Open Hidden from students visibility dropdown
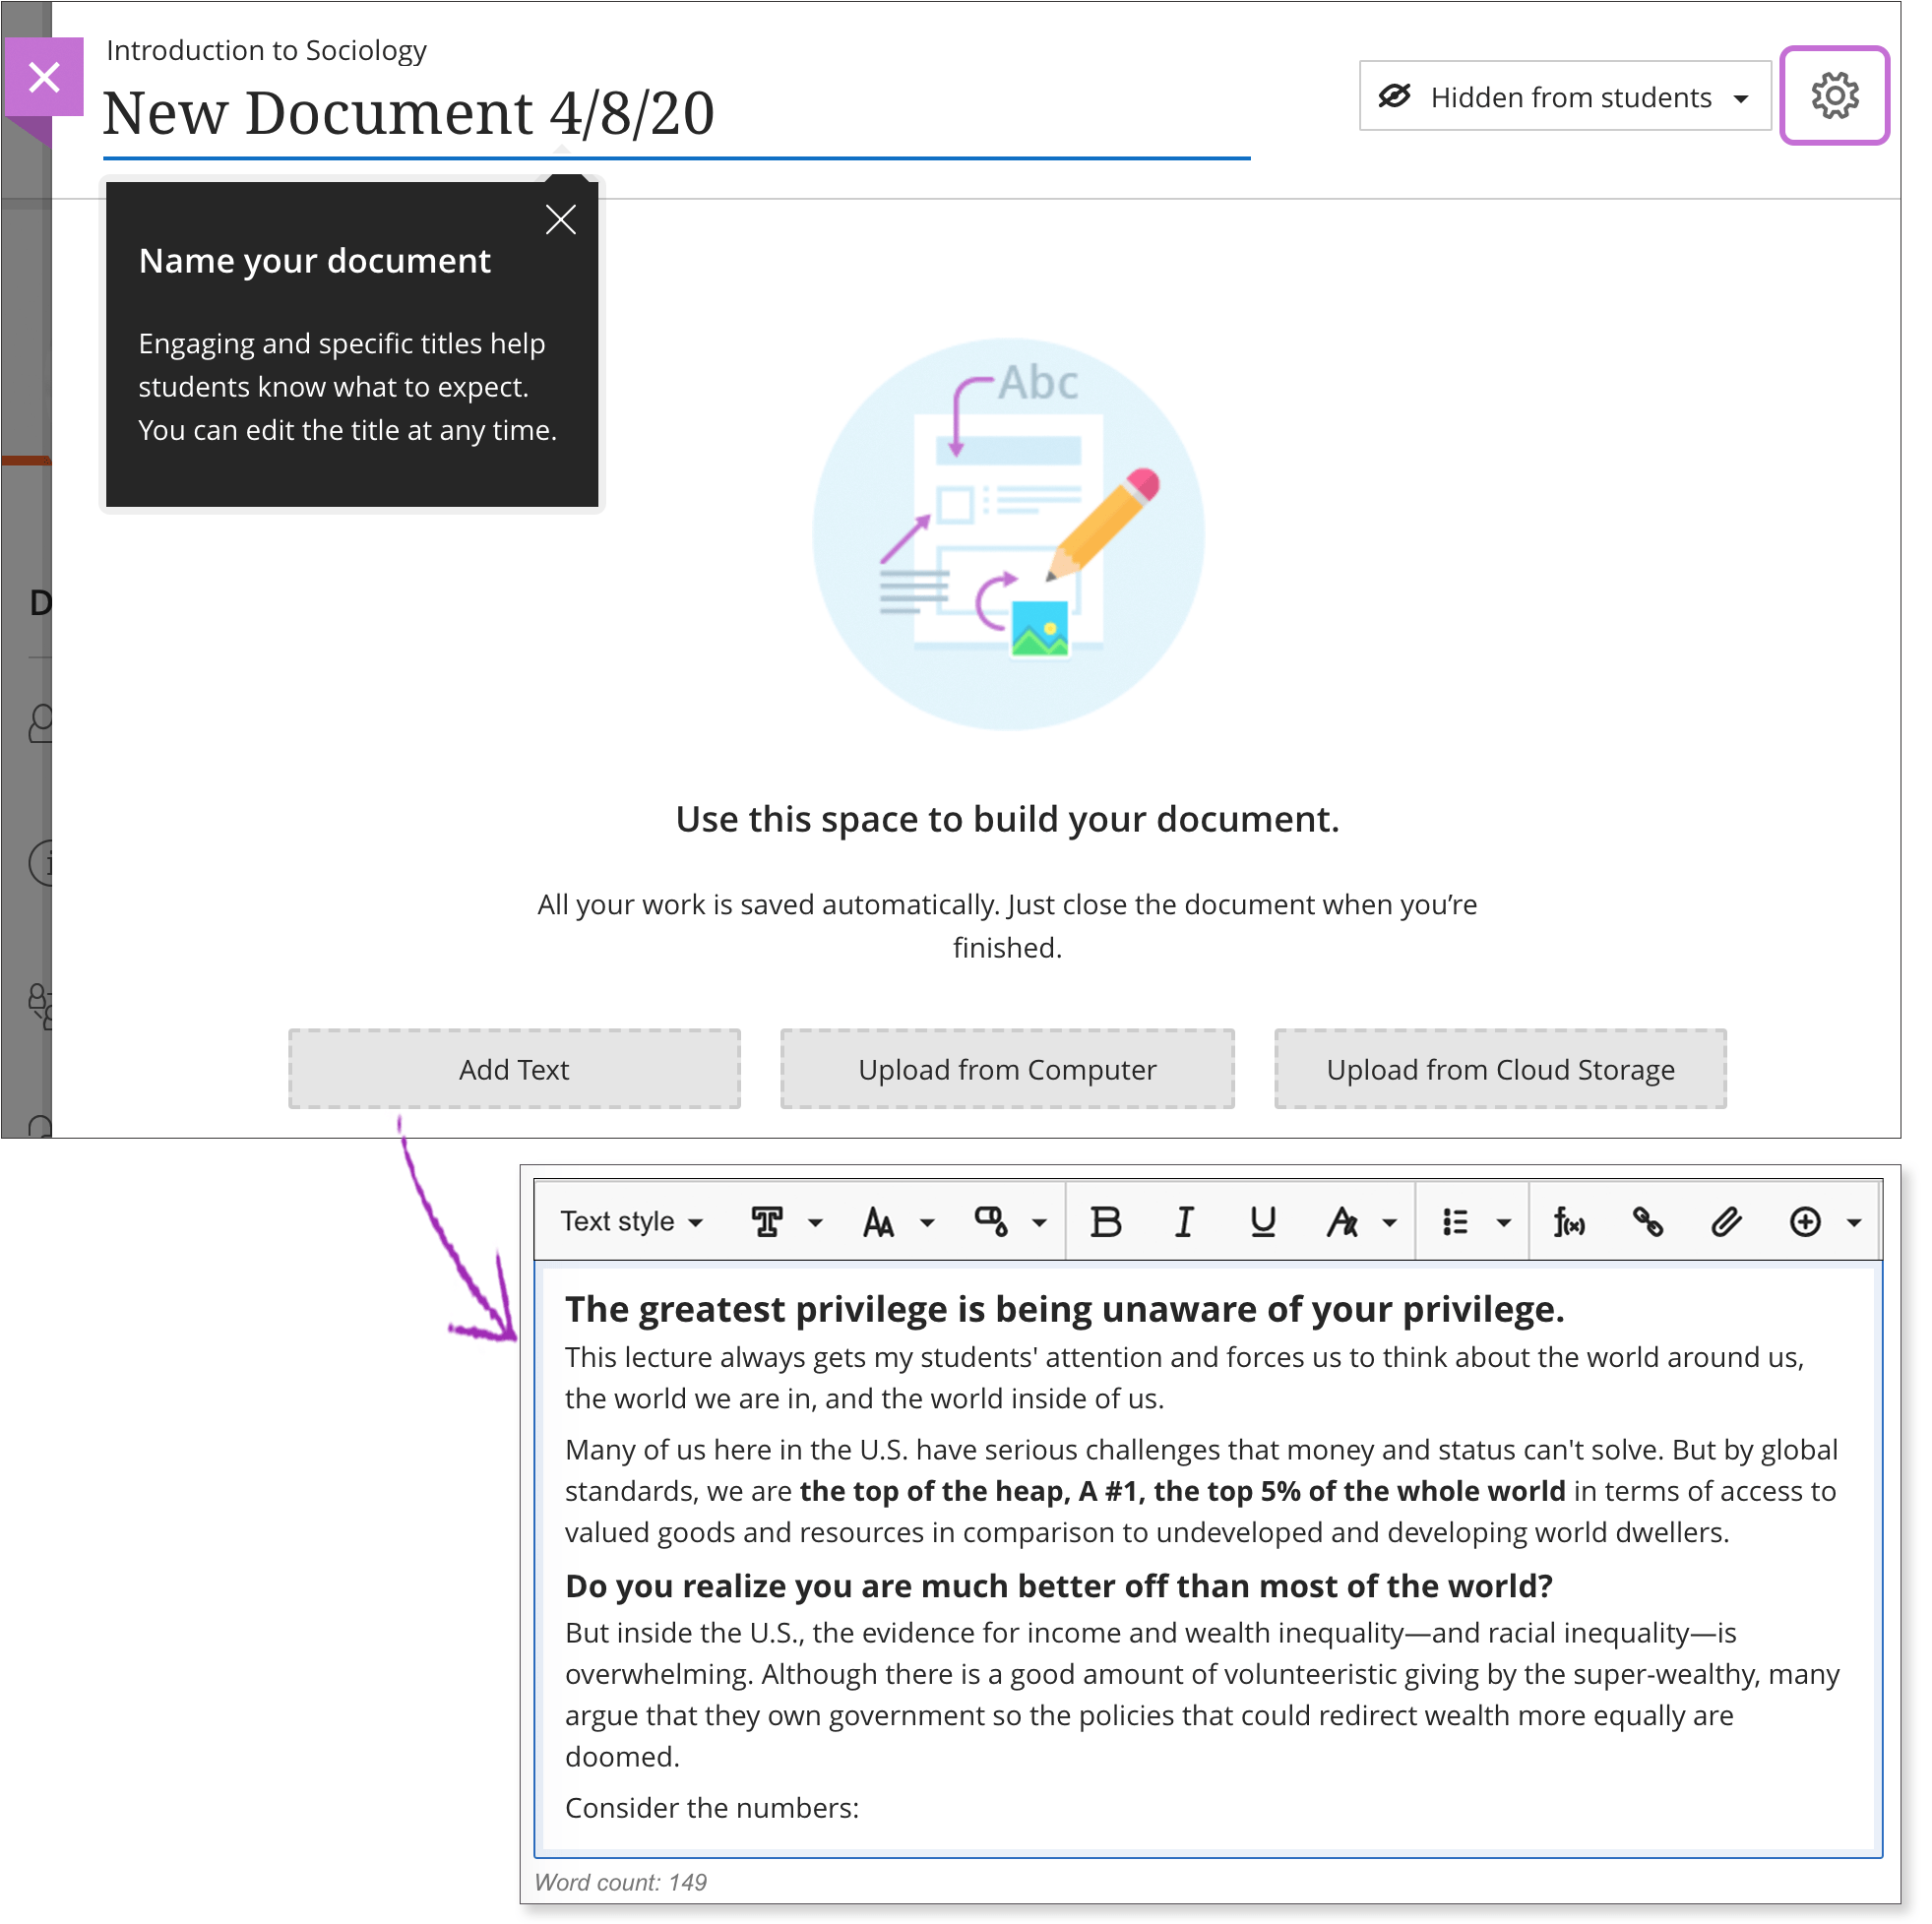Screen dimensions: 1932x1924 pos(1564,97)
